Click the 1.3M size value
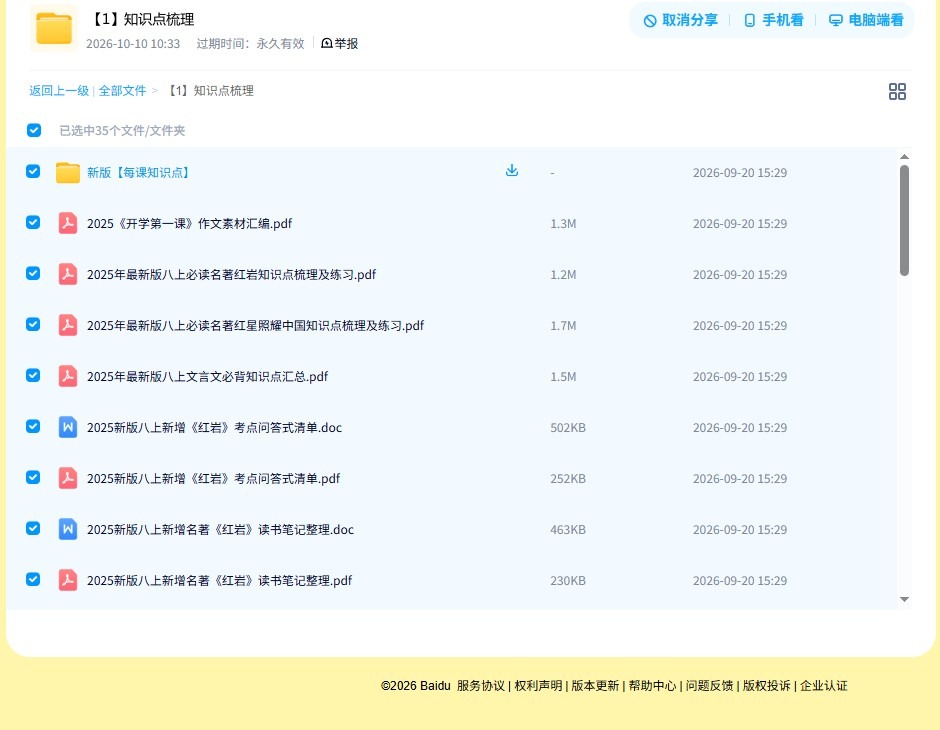The image size is (940, 730). coord(564,224)
